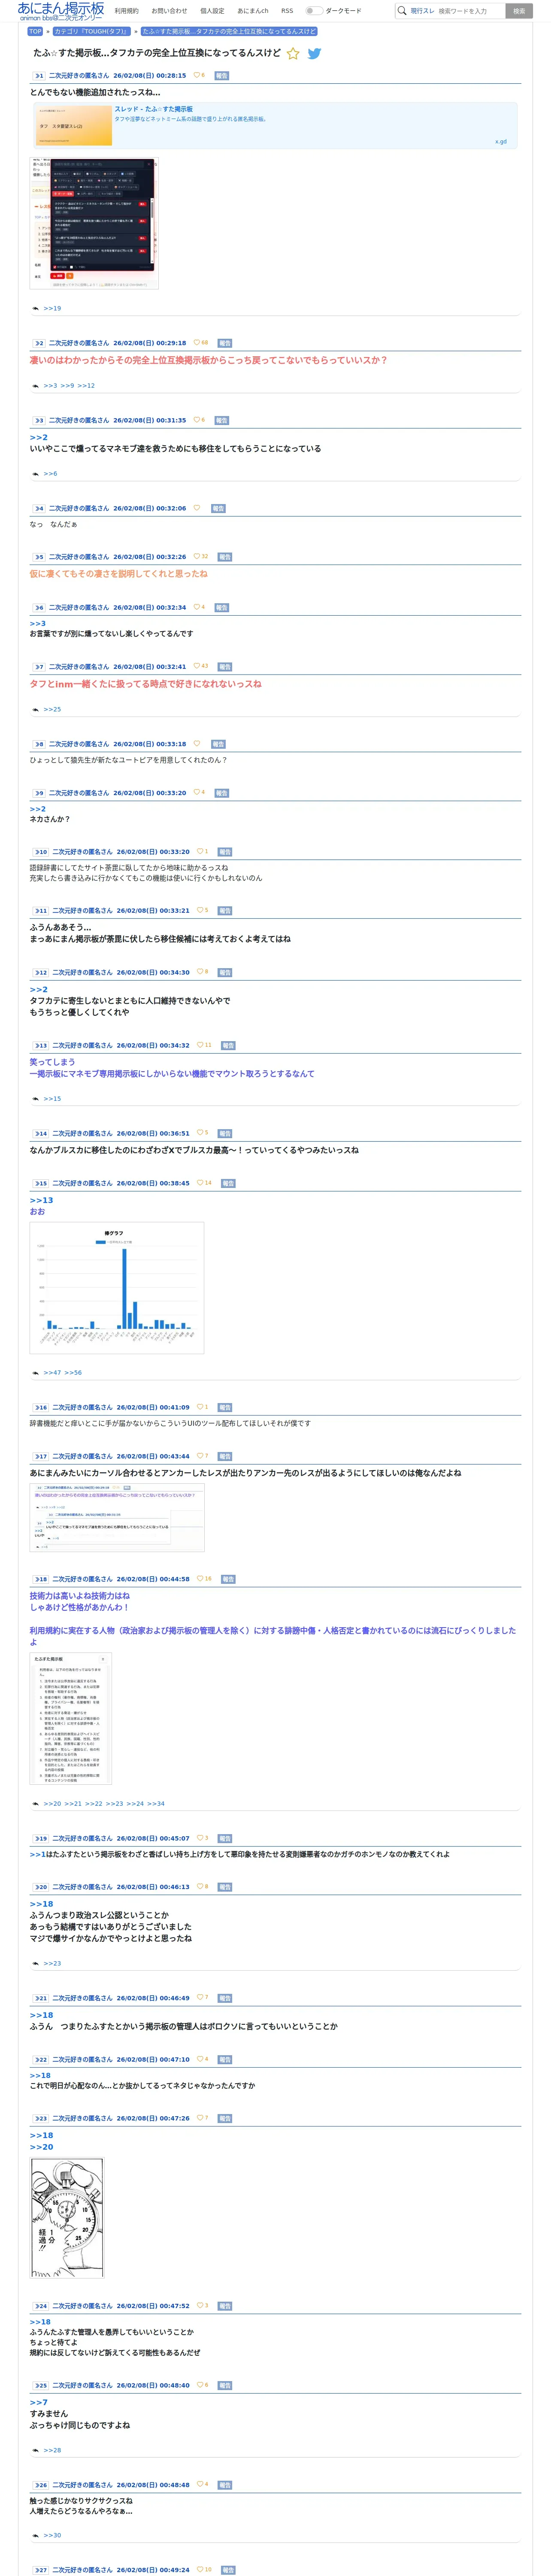This screenshot has width=551, height=2576.
Task: Report post 24 with its 報告 button
Action: [x=225, y=2306]
